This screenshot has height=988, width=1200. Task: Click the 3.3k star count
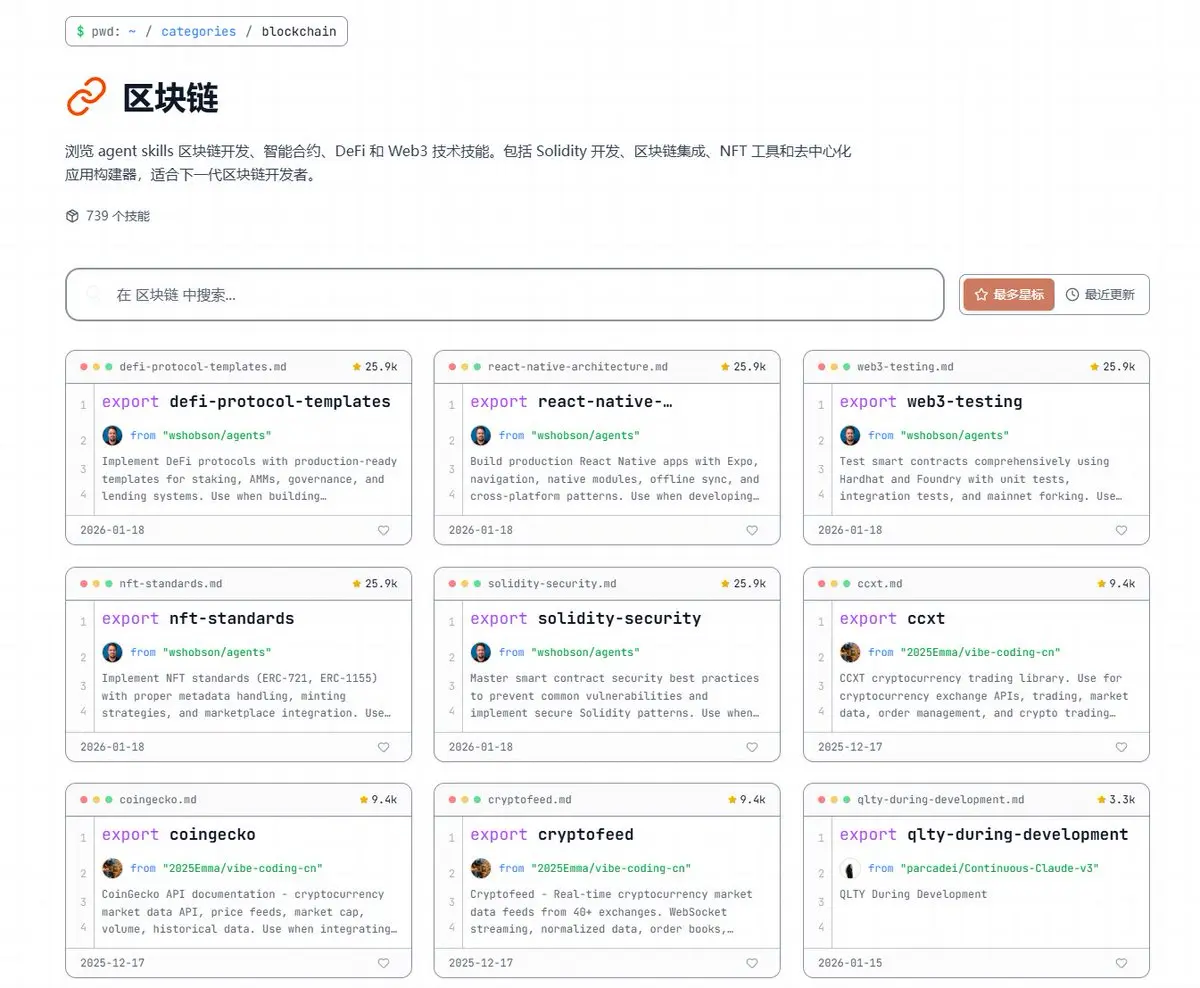tap(1122, 799)
